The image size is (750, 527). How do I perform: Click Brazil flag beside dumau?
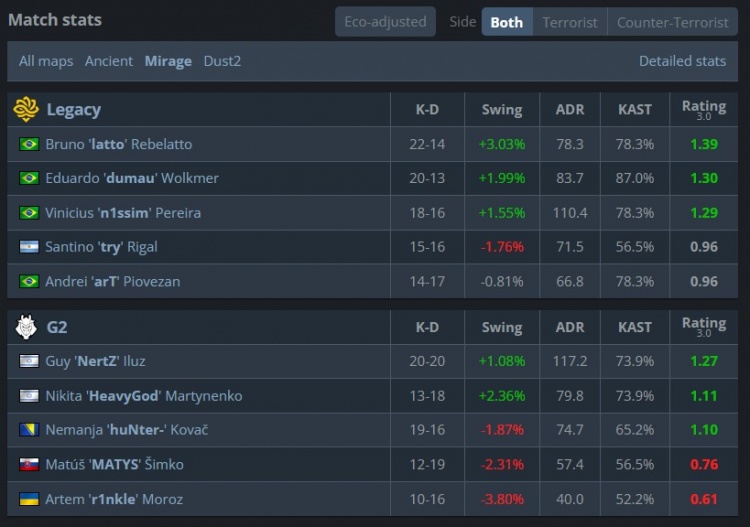pyautogui.click(x=29, y=178)
